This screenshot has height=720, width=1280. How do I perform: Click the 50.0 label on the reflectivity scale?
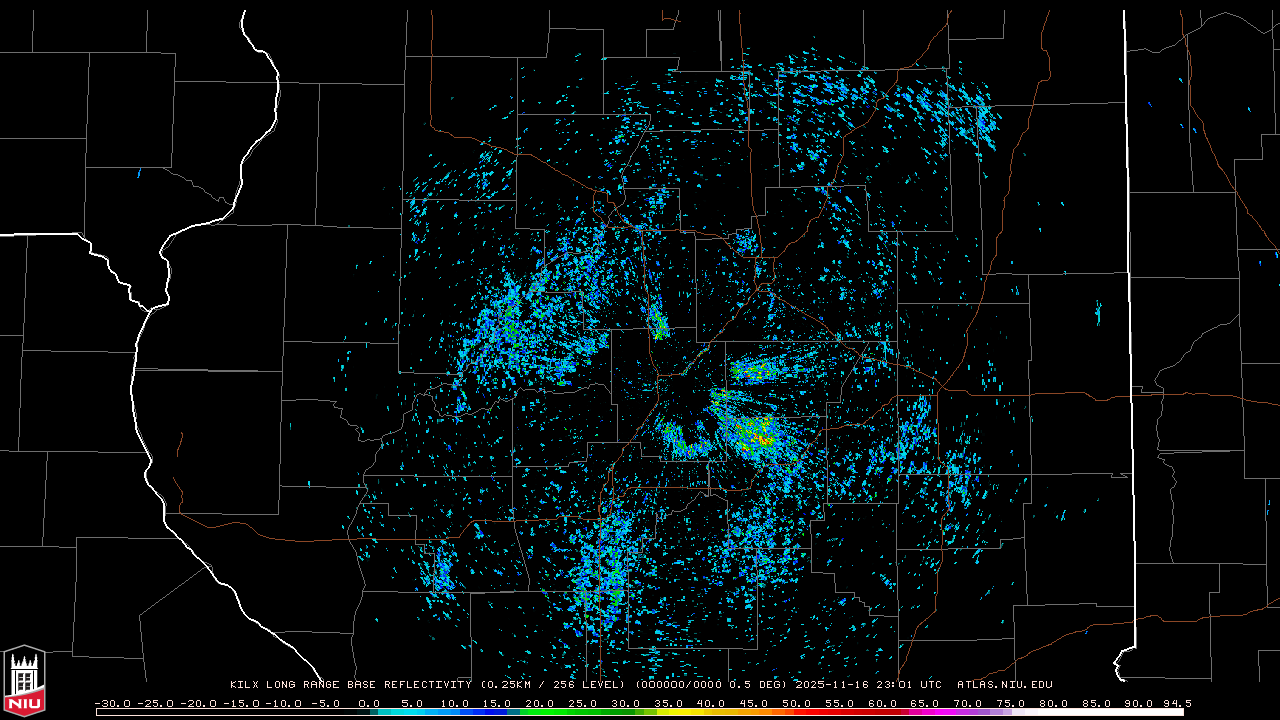[796, 703]
